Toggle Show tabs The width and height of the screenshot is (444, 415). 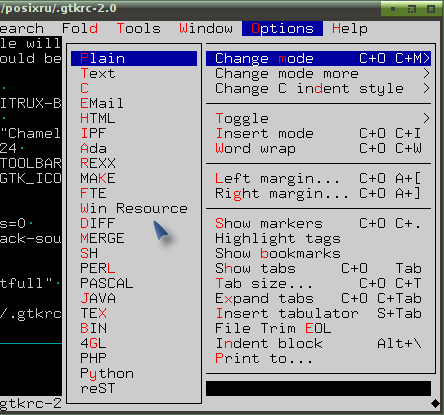318,268
